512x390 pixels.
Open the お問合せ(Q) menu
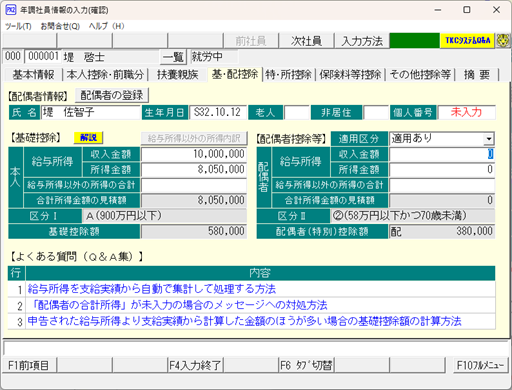[x=60, y=26]
